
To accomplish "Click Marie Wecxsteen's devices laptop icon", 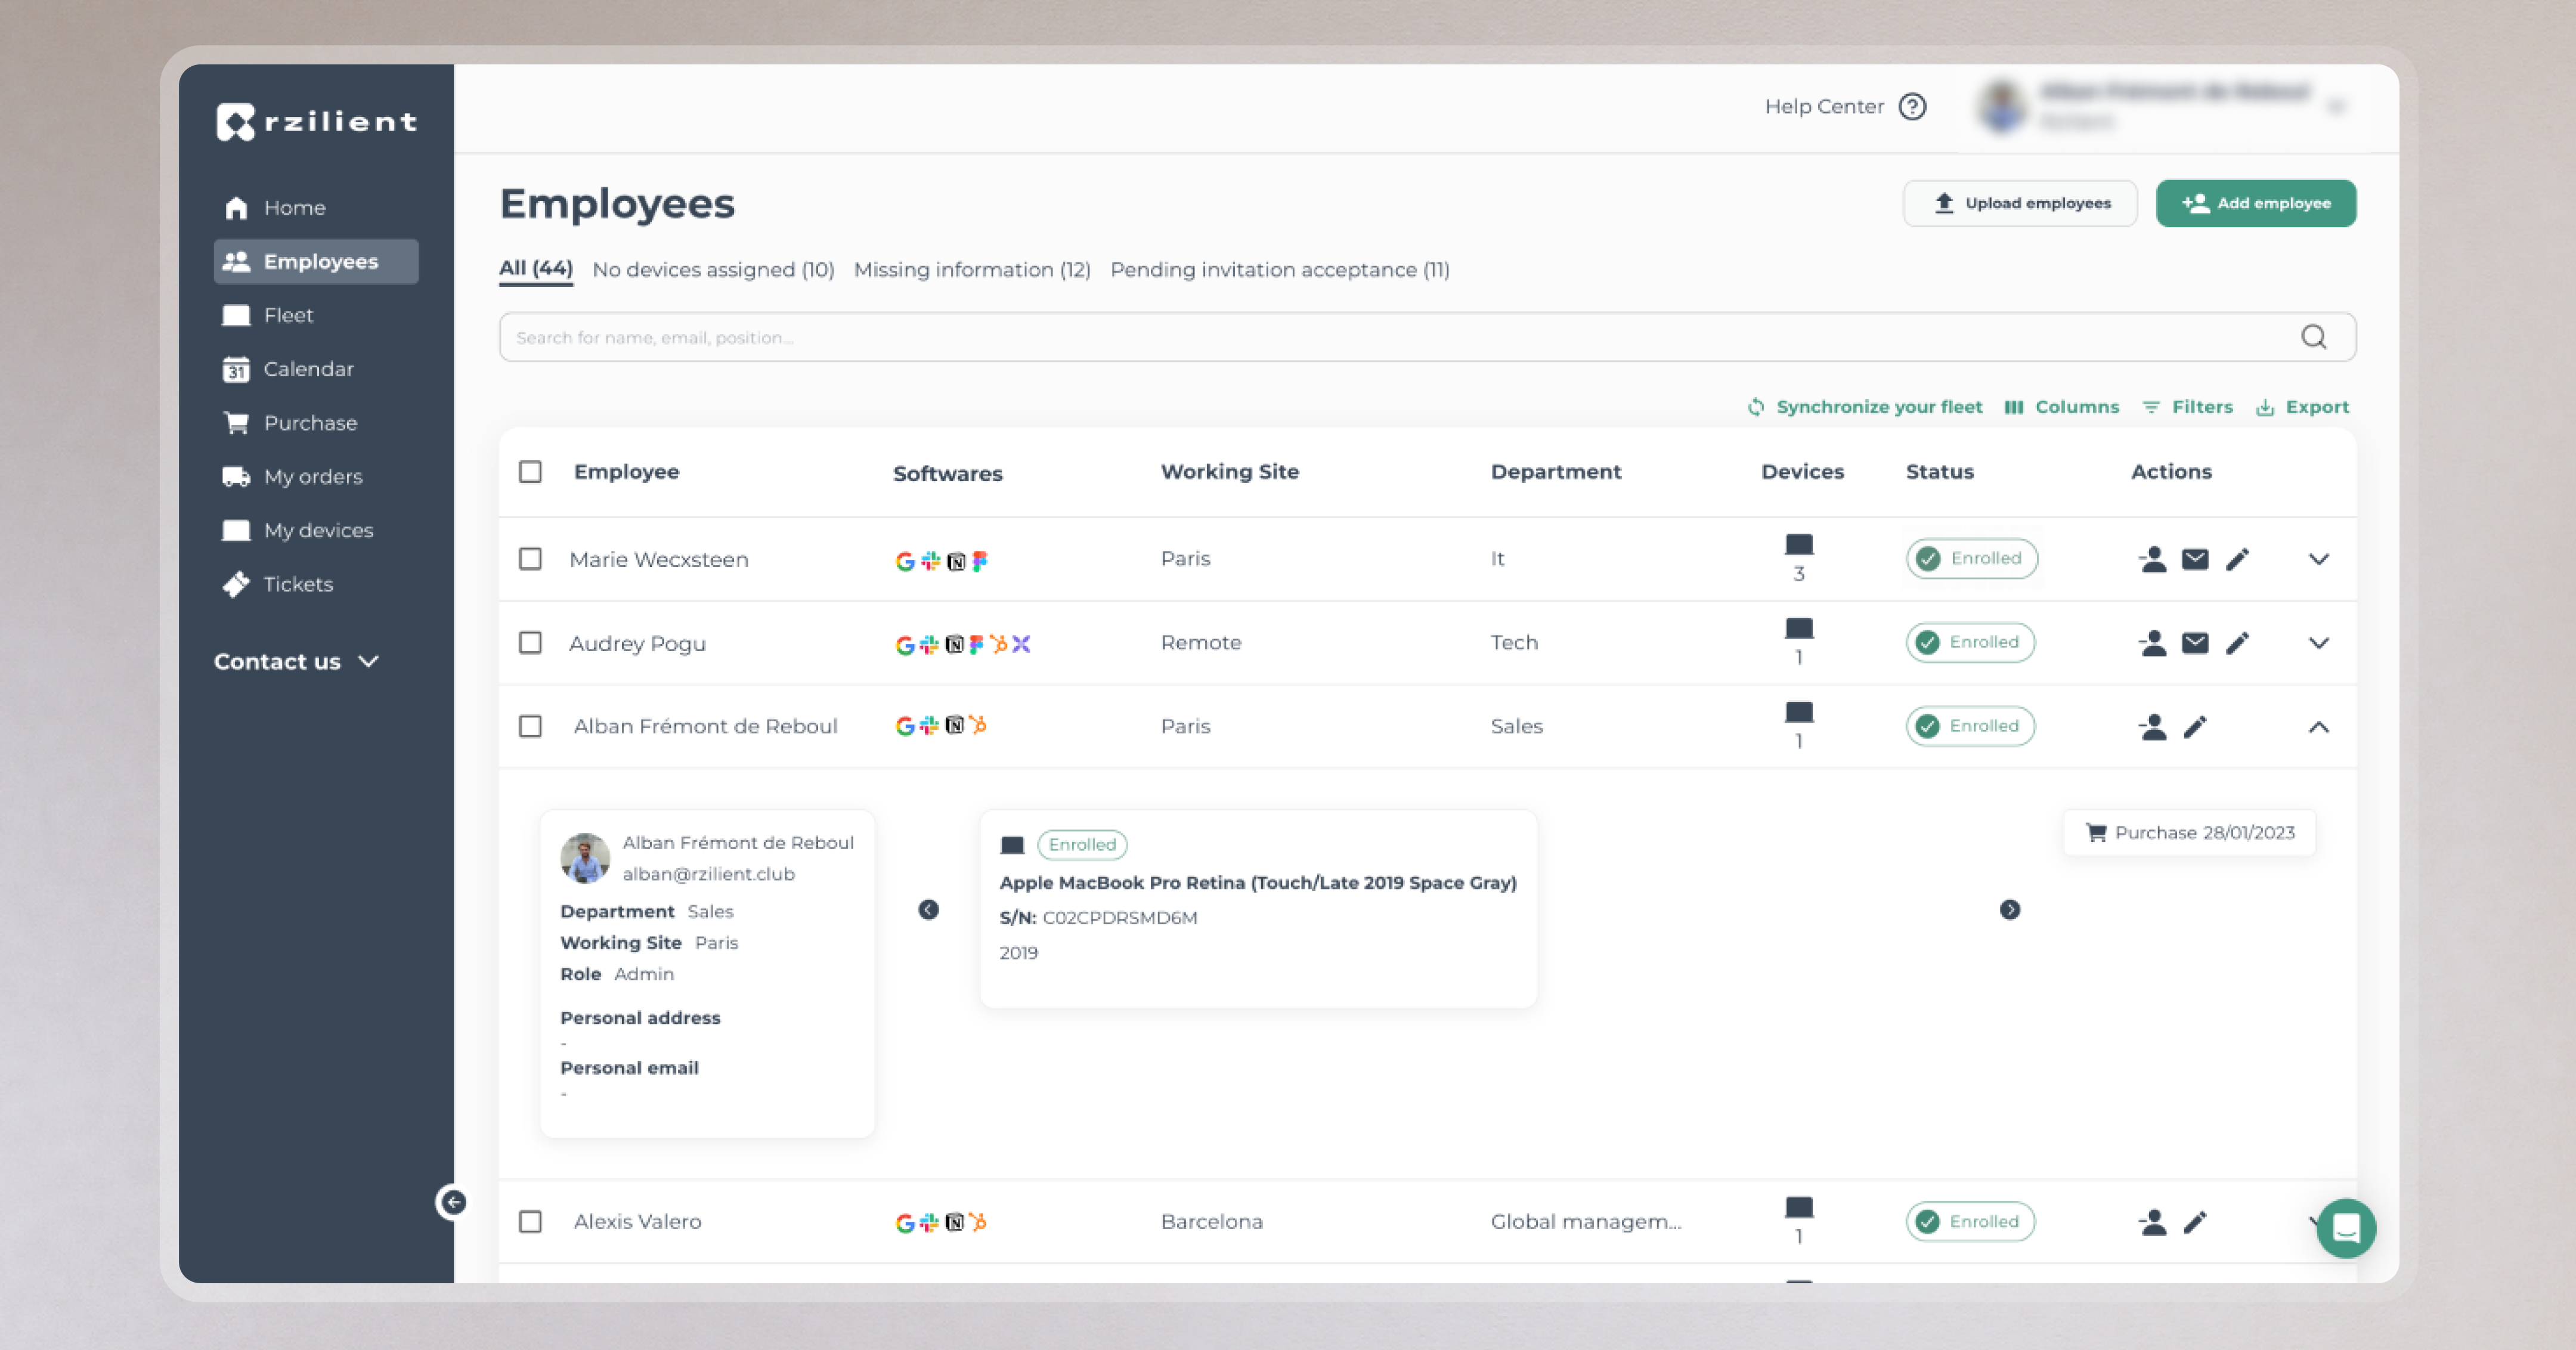I will click(x=1799, y=545).
